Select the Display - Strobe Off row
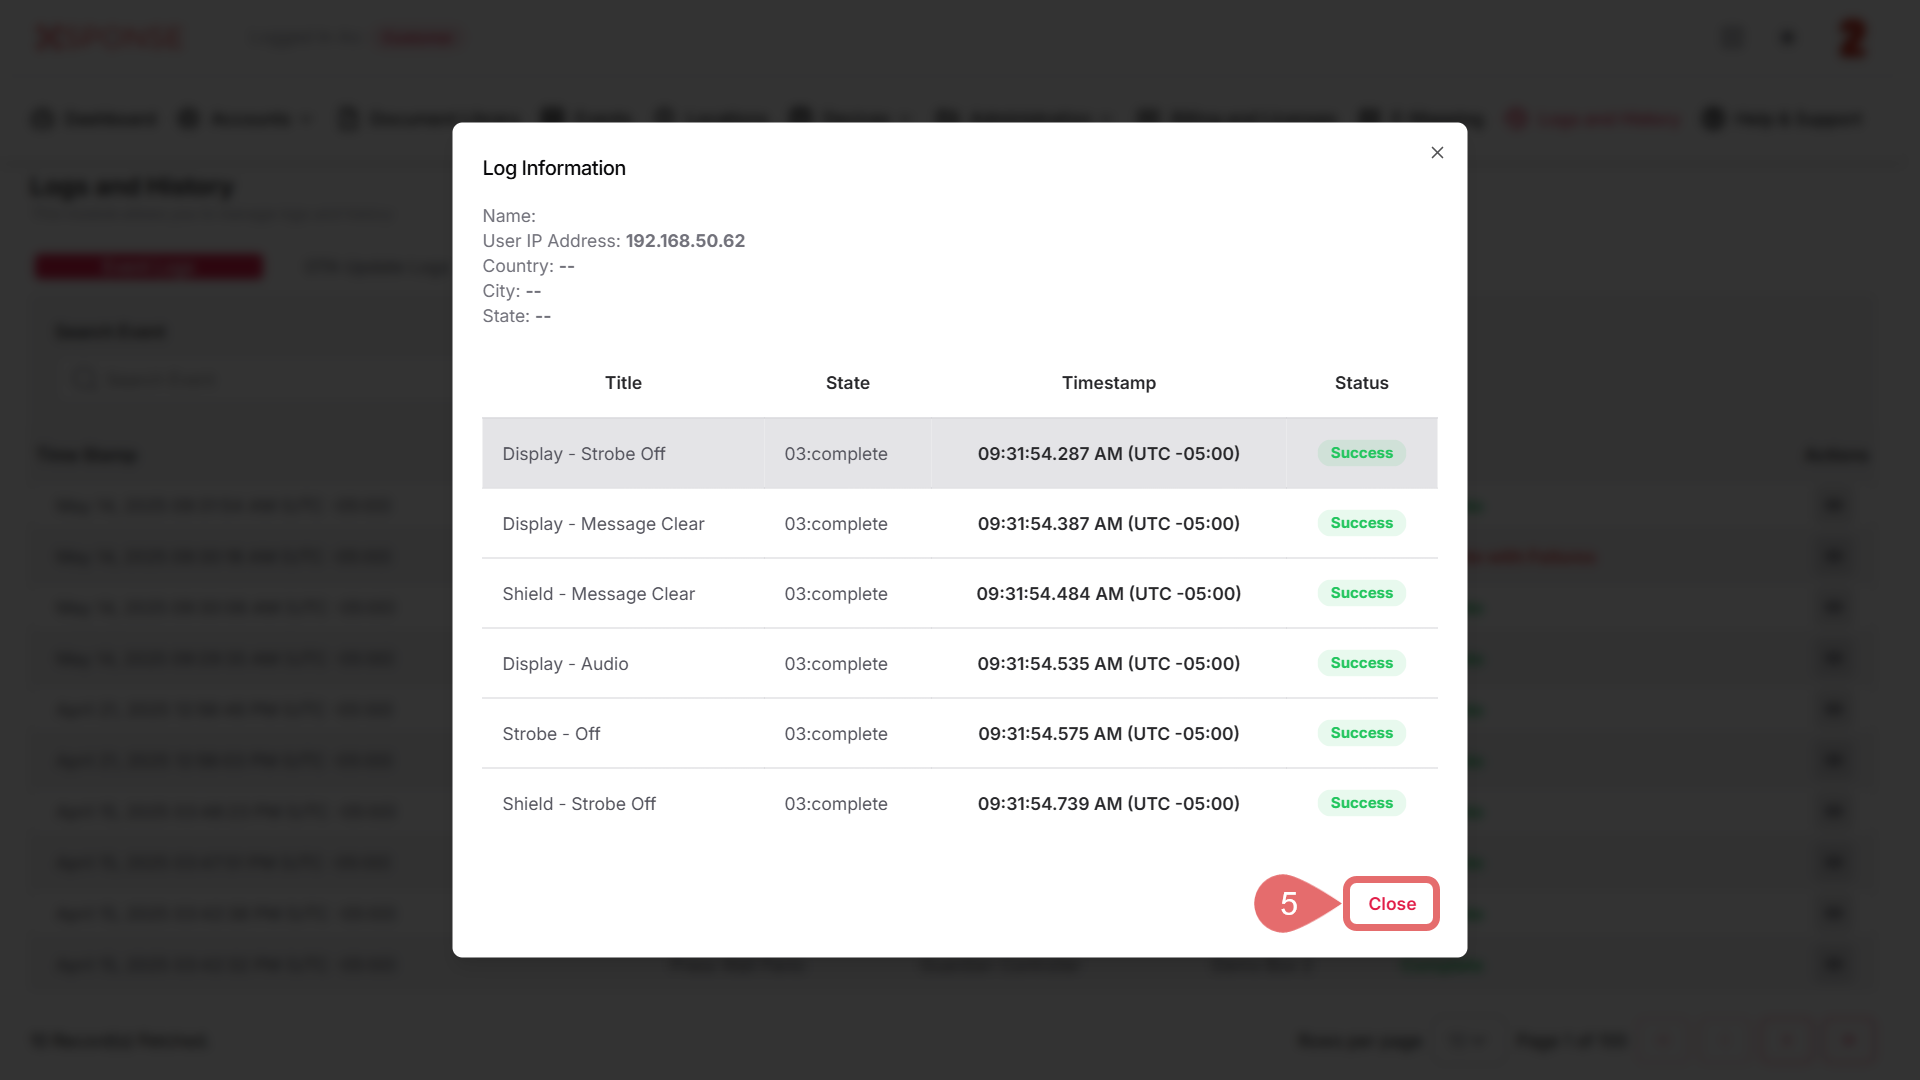1920x1080 pixels. (x=583, y=454)
